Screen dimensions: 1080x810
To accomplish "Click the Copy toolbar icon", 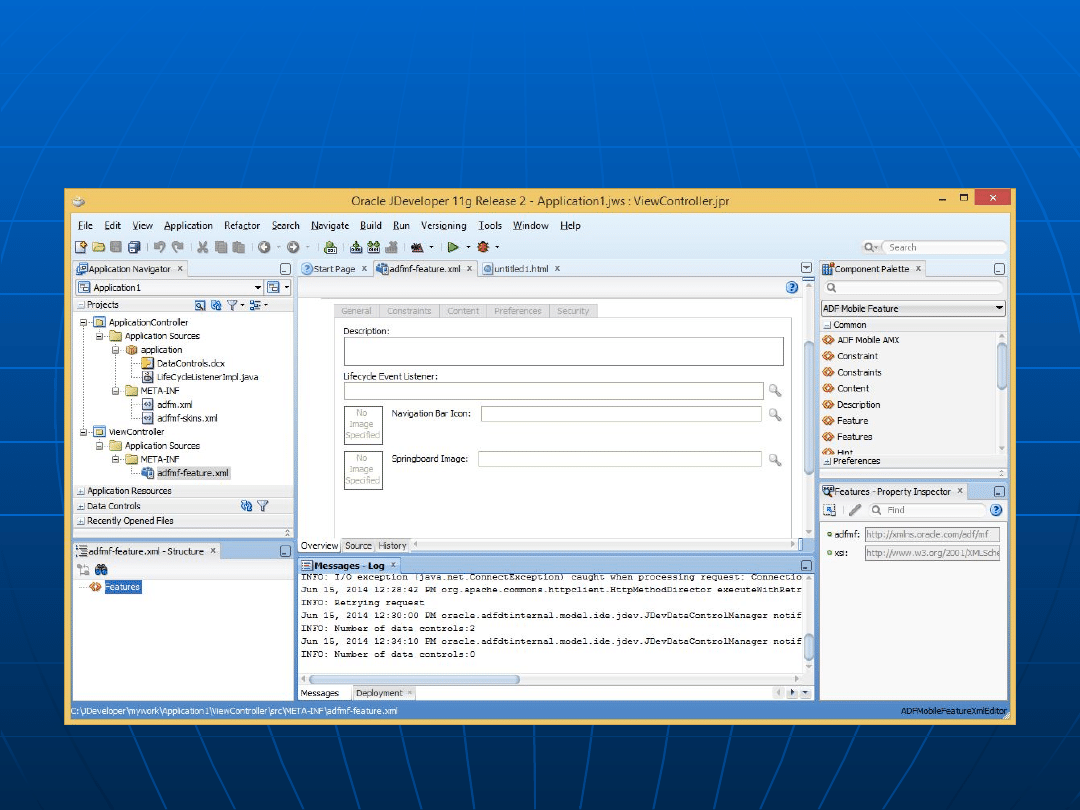I will (x=221, y=247).
